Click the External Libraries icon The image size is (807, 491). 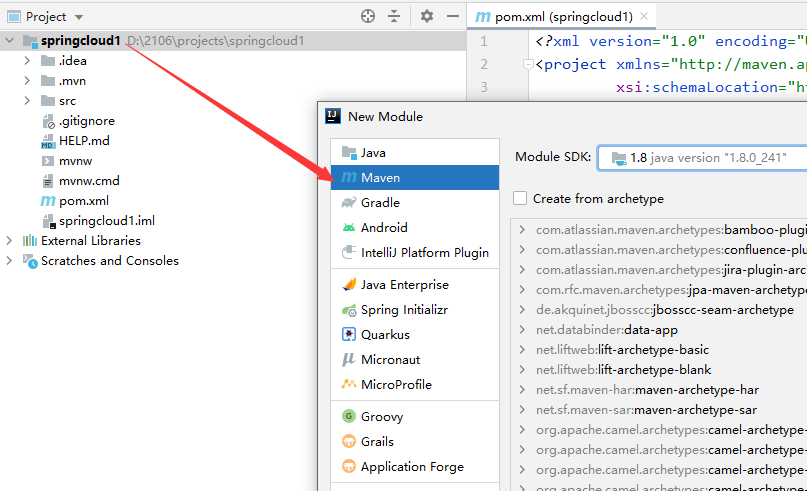point(30,240)
